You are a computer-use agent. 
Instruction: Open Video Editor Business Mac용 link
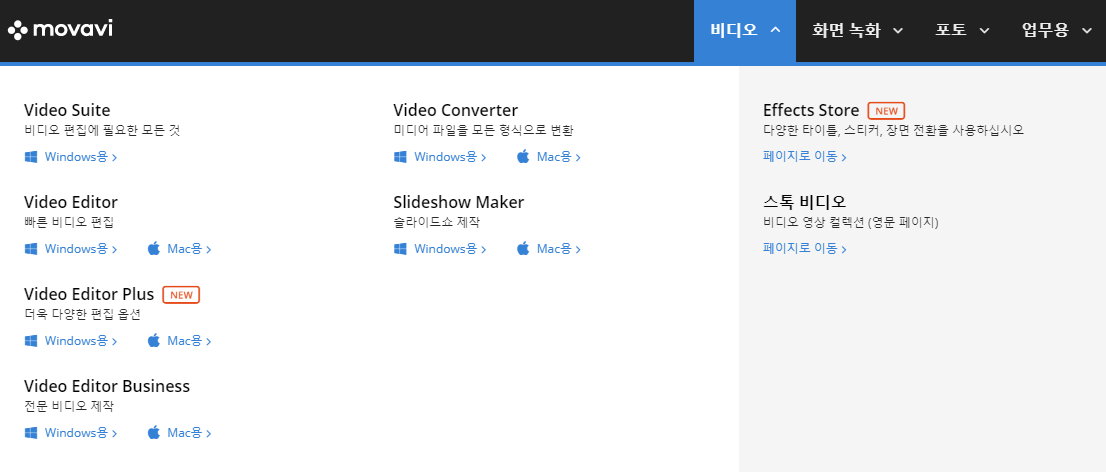coord(189,432)
